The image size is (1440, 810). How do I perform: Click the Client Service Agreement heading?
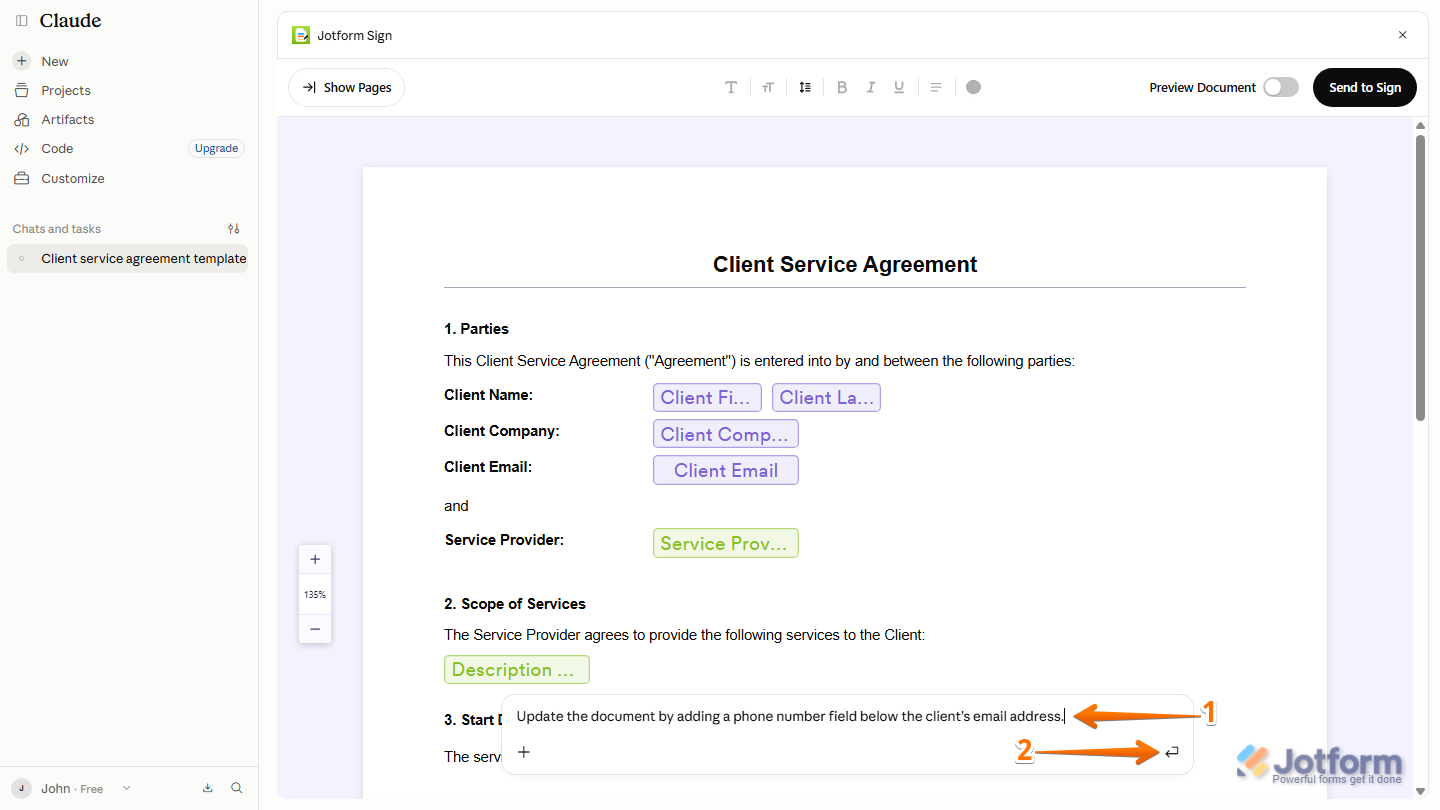click(845, 264)
